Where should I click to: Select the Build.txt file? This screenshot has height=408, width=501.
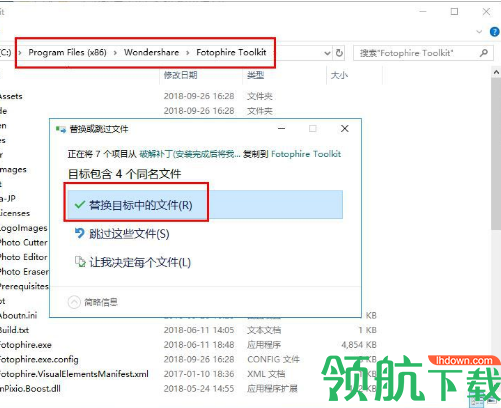[14, 330]
